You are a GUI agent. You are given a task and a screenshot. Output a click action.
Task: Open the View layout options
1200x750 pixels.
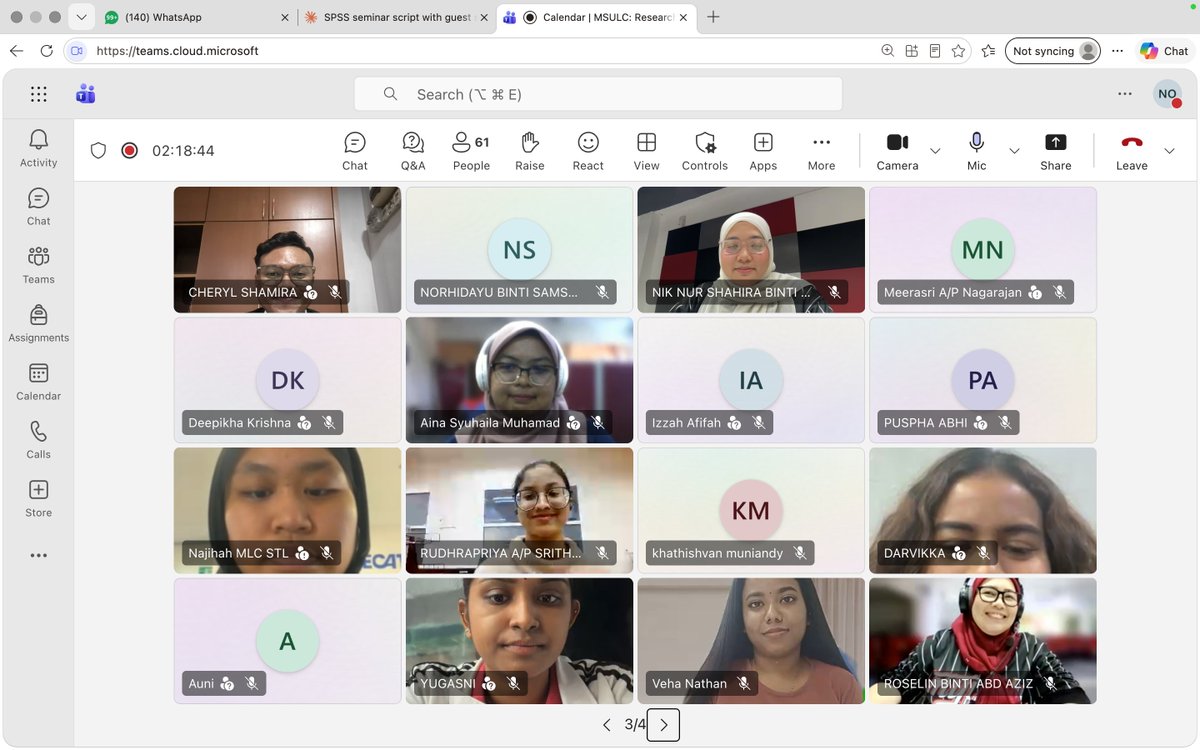[646, 151]
